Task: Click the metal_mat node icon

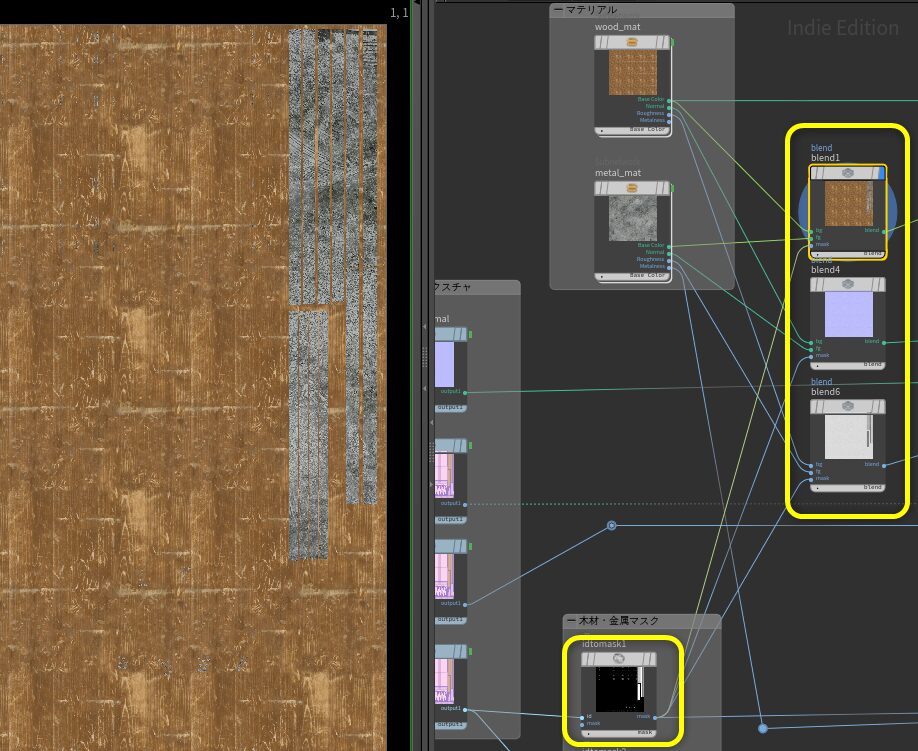Action: click(x=631, y=188)
